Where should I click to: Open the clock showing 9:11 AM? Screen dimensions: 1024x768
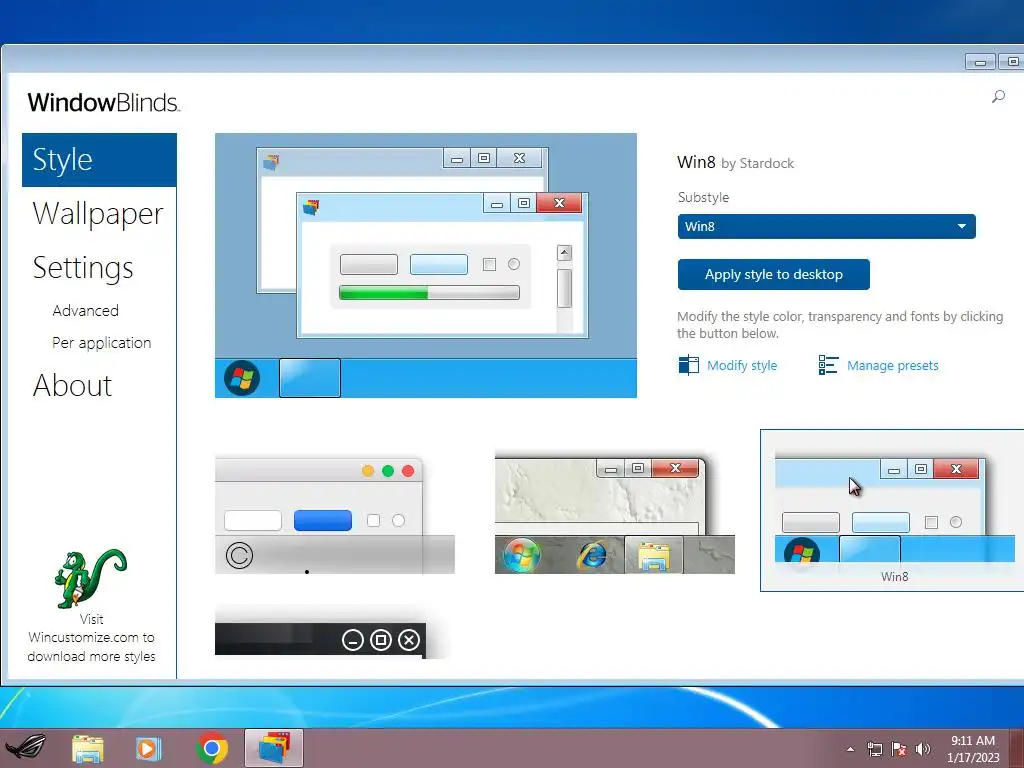[x=973, y=748]
